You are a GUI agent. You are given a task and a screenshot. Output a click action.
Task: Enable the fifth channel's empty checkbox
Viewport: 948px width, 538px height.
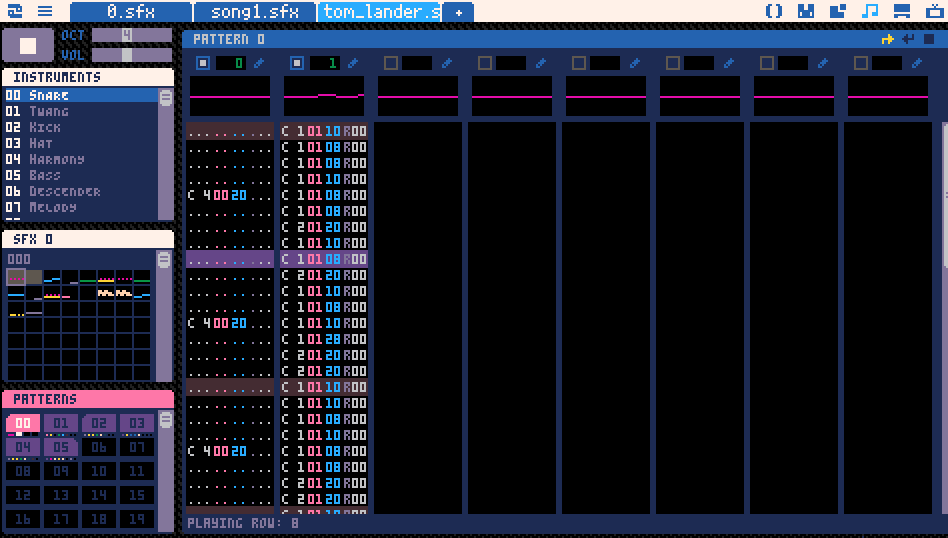(579, 63)
